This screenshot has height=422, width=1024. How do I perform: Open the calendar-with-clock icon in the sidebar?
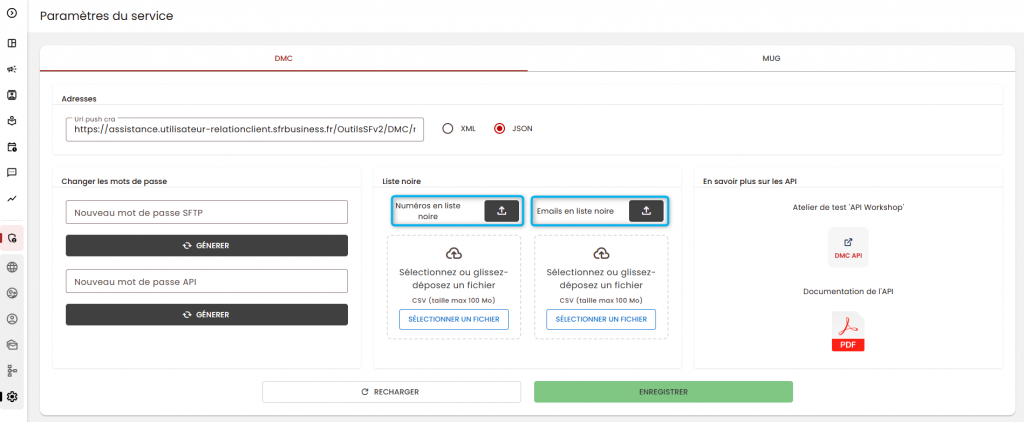pyautogui.click(x=12, y=147)
